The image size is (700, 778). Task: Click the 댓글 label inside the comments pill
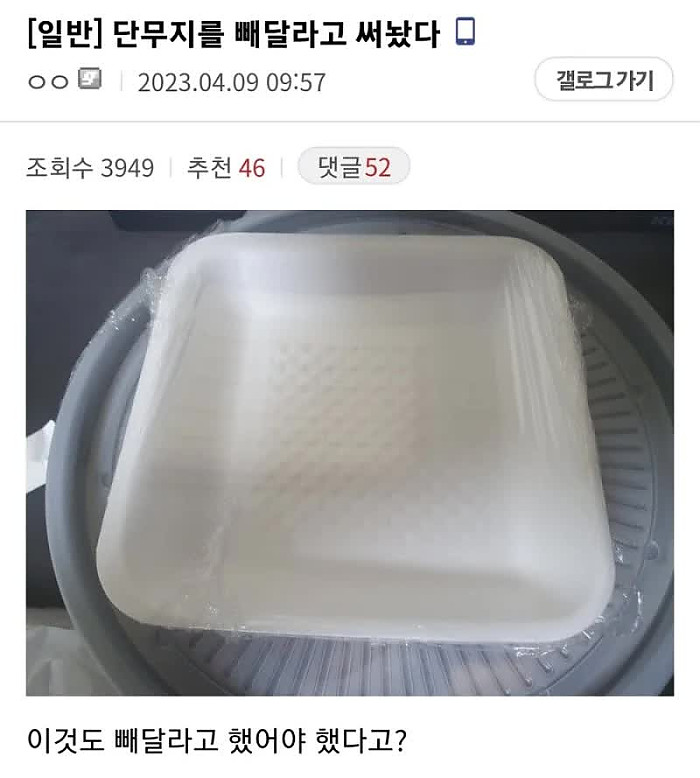[339, 167]
